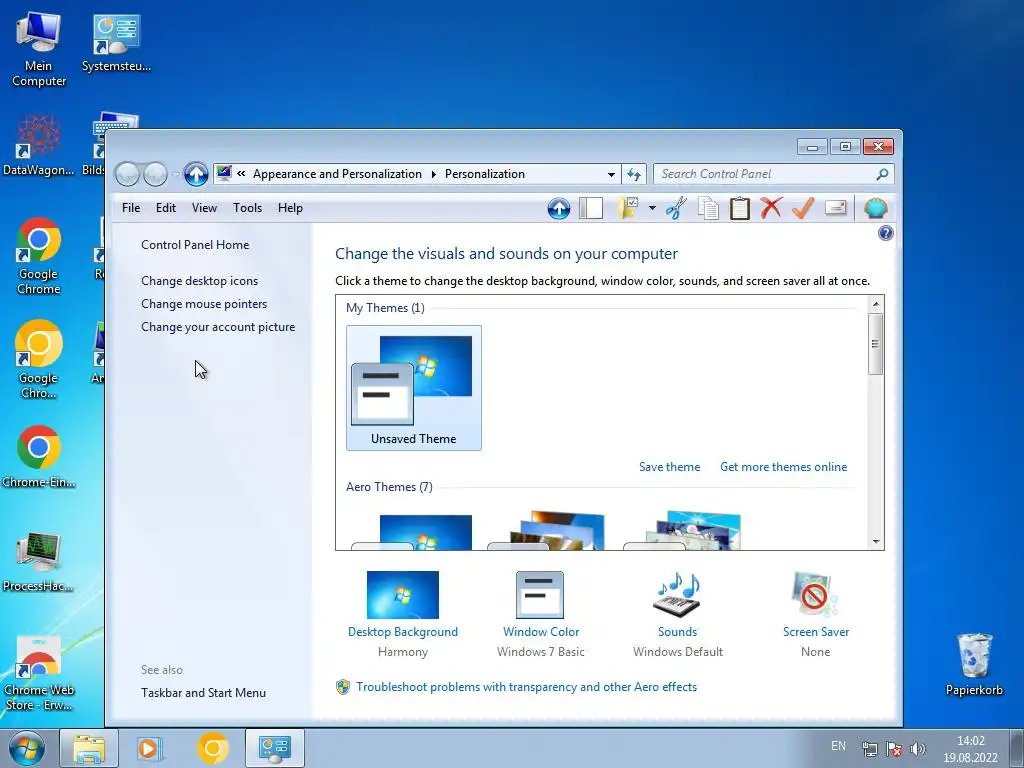
Task: Click the Control Panel taskbar button
Action: coord(274,748)
